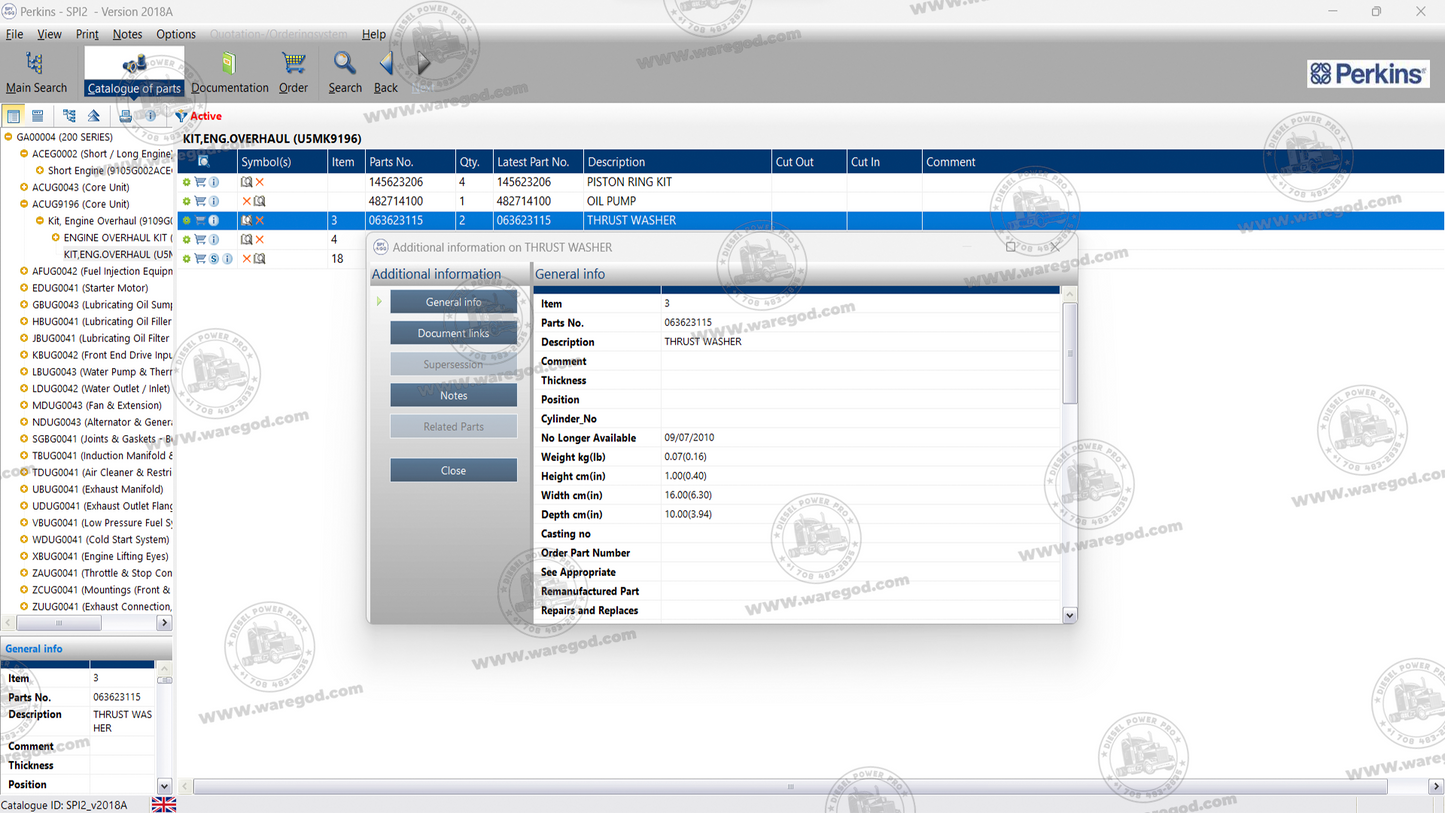Open the Main Search tool
The height and width of the screenshot is (813, 1445).
tap(35, 72)
